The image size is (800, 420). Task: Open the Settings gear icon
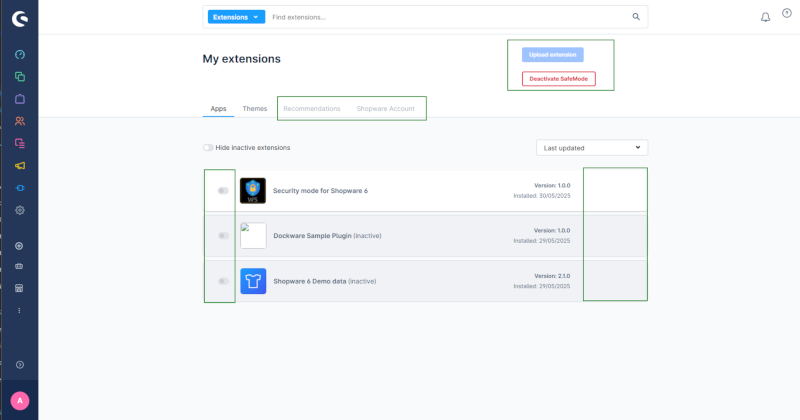(x=20, y=210)
